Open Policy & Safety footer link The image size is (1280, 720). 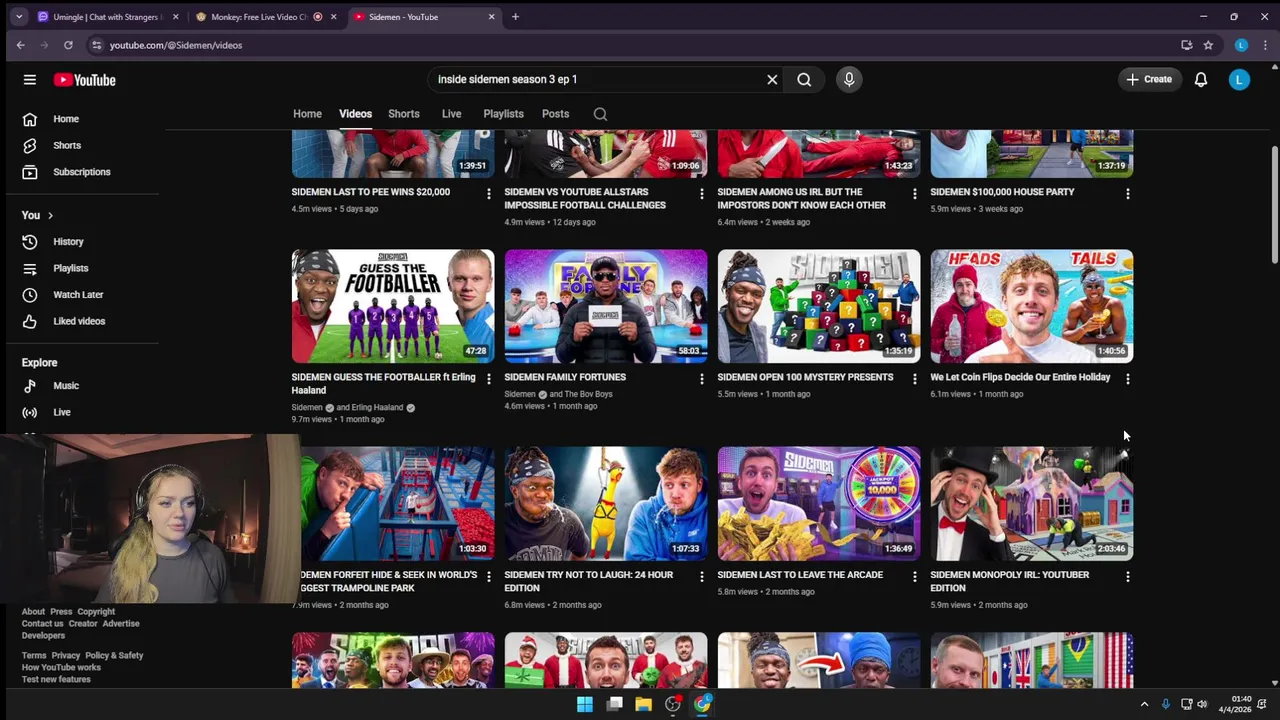[114, 656]
